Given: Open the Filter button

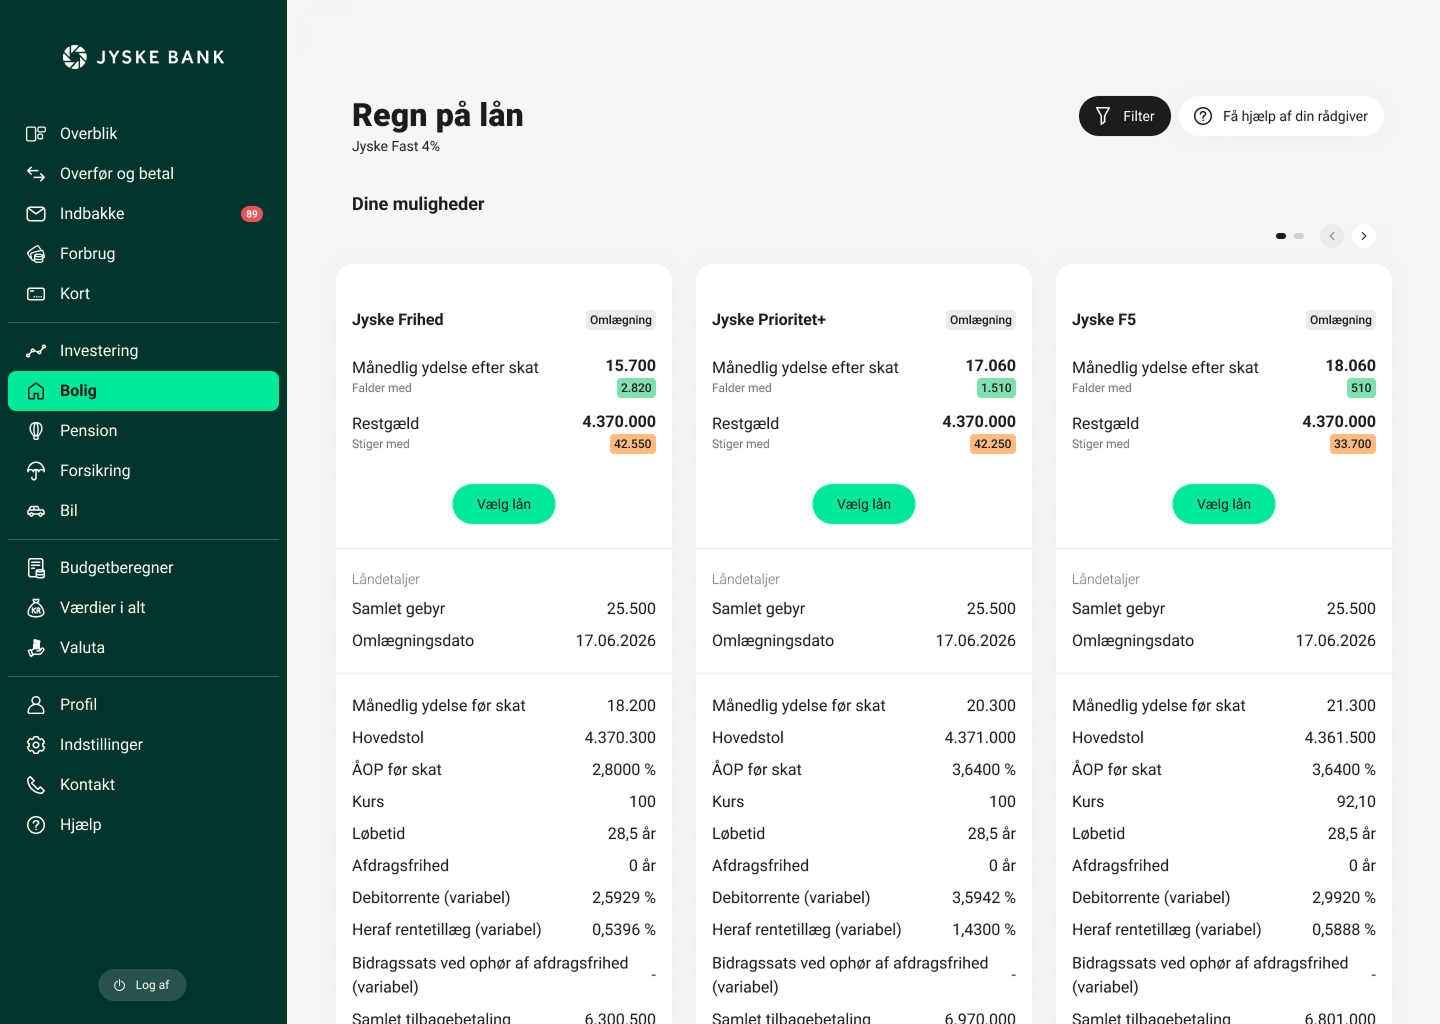Looking at the screenshot, I should (1125, 116).
